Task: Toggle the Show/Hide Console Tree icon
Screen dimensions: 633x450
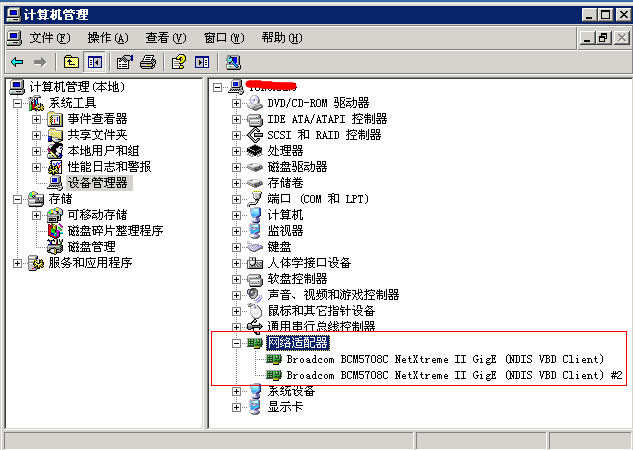Action: coord(94,62)
